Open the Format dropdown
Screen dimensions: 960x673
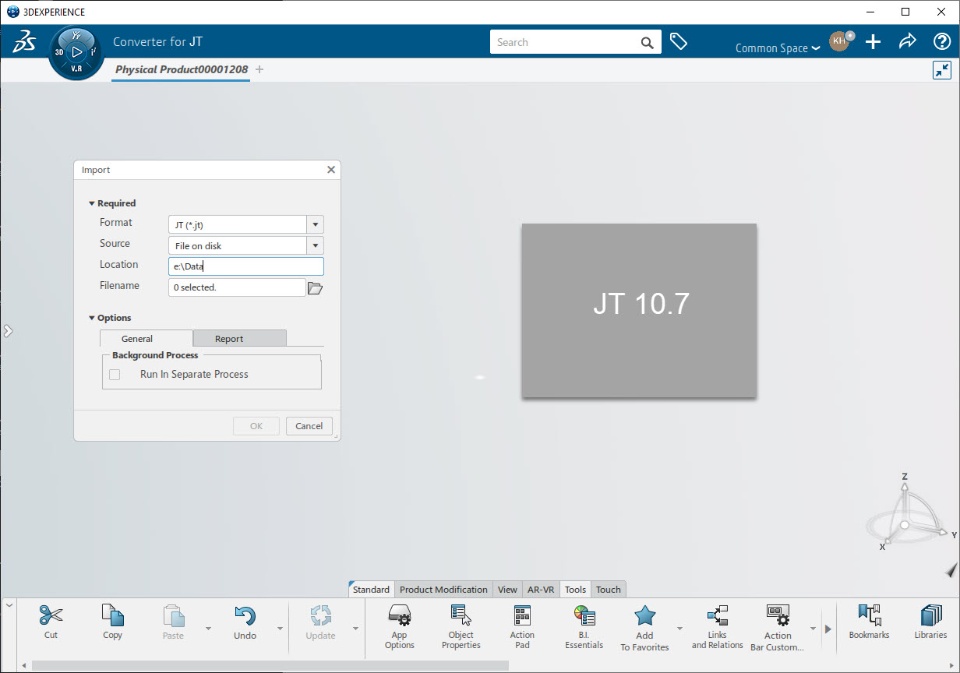[315, 225]
